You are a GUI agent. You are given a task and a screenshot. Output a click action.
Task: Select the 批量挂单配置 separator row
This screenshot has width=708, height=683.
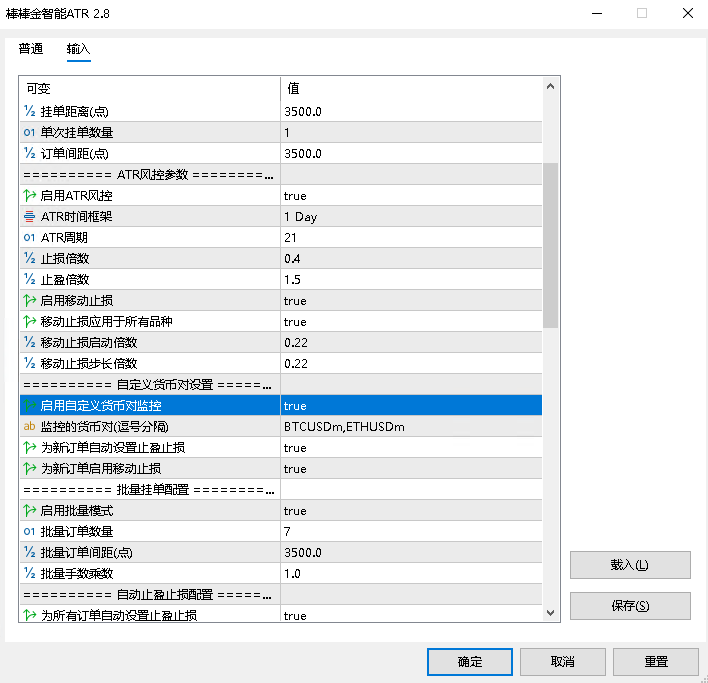[281, 489]
